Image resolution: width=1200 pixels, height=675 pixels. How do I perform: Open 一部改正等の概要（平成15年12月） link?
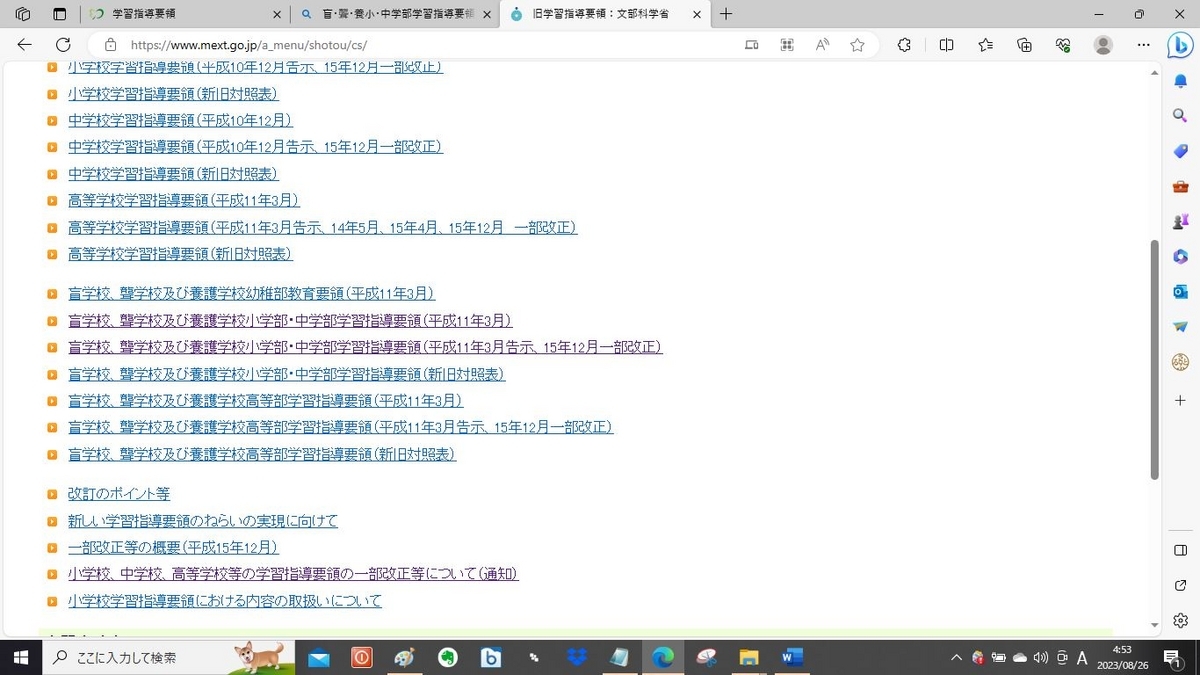point(173,548)
